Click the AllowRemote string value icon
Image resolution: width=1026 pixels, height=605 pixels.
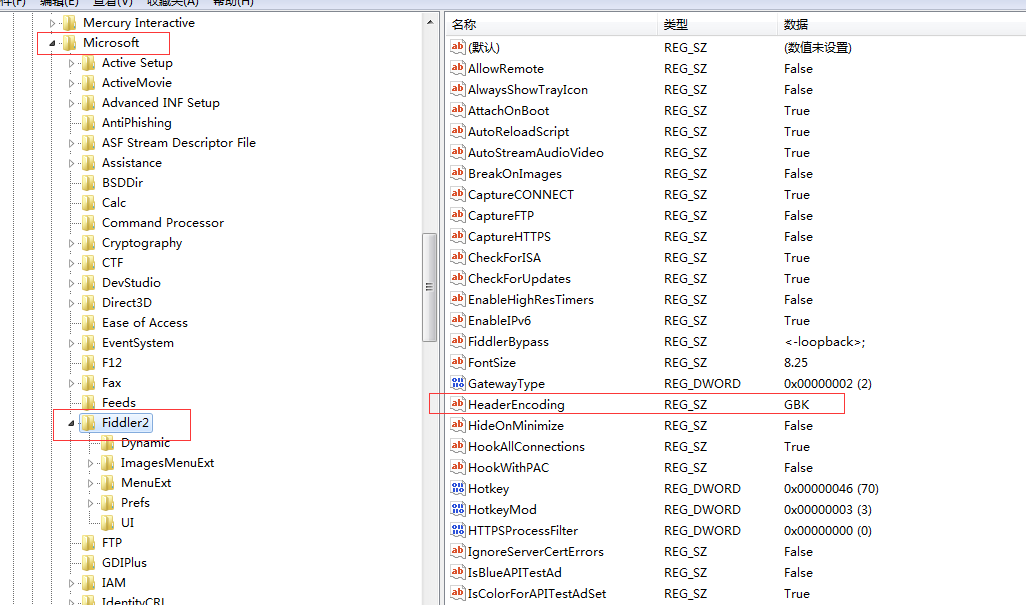tap(457, 67)
